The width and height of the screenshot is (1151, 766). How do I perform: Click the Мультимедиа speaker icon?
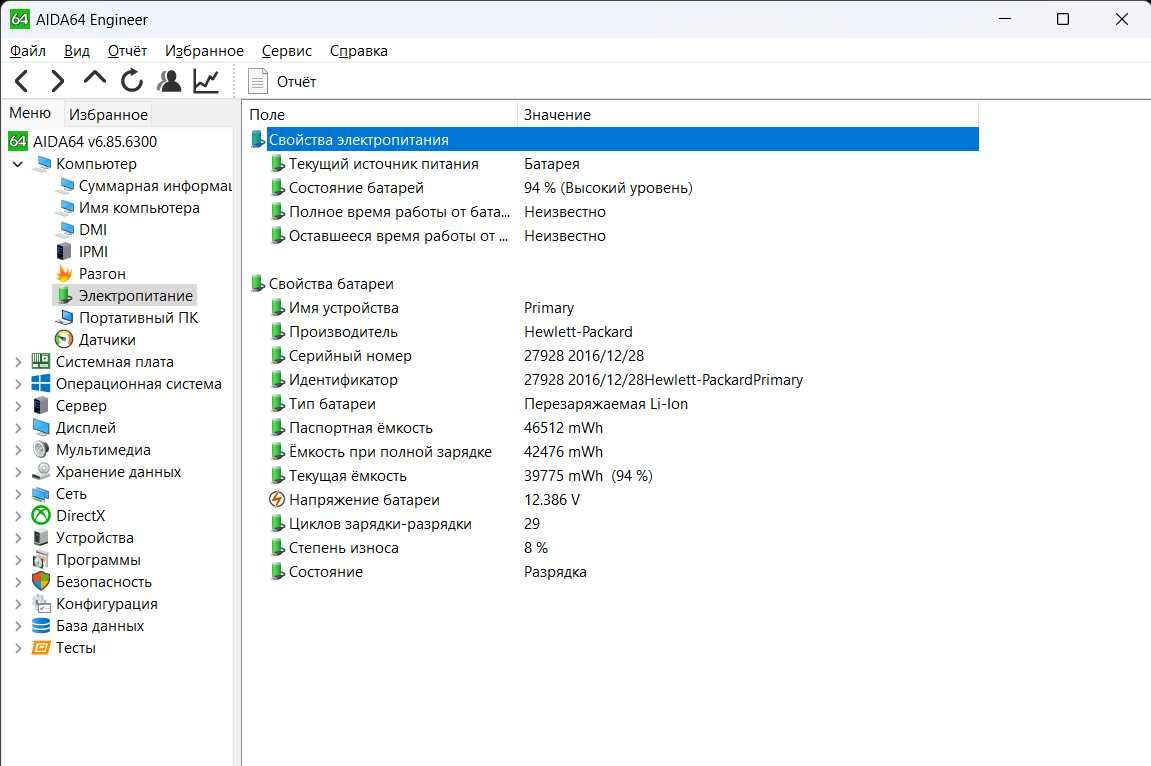pyautogui.click(x=41, y=450)
